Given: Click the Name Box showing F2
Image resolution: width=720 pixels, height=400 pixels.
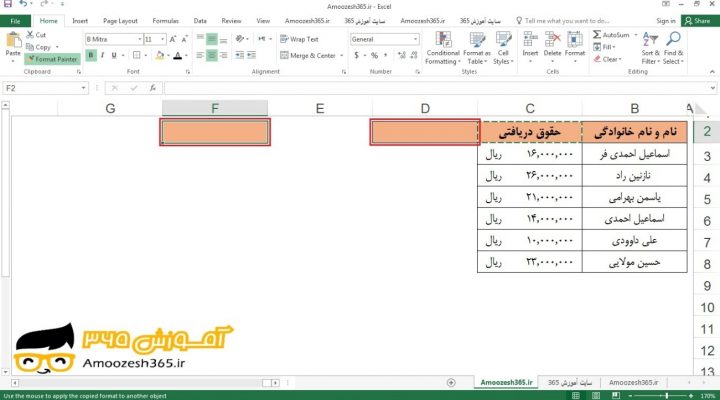Looking at the screenshot, I should pos(45,88).
